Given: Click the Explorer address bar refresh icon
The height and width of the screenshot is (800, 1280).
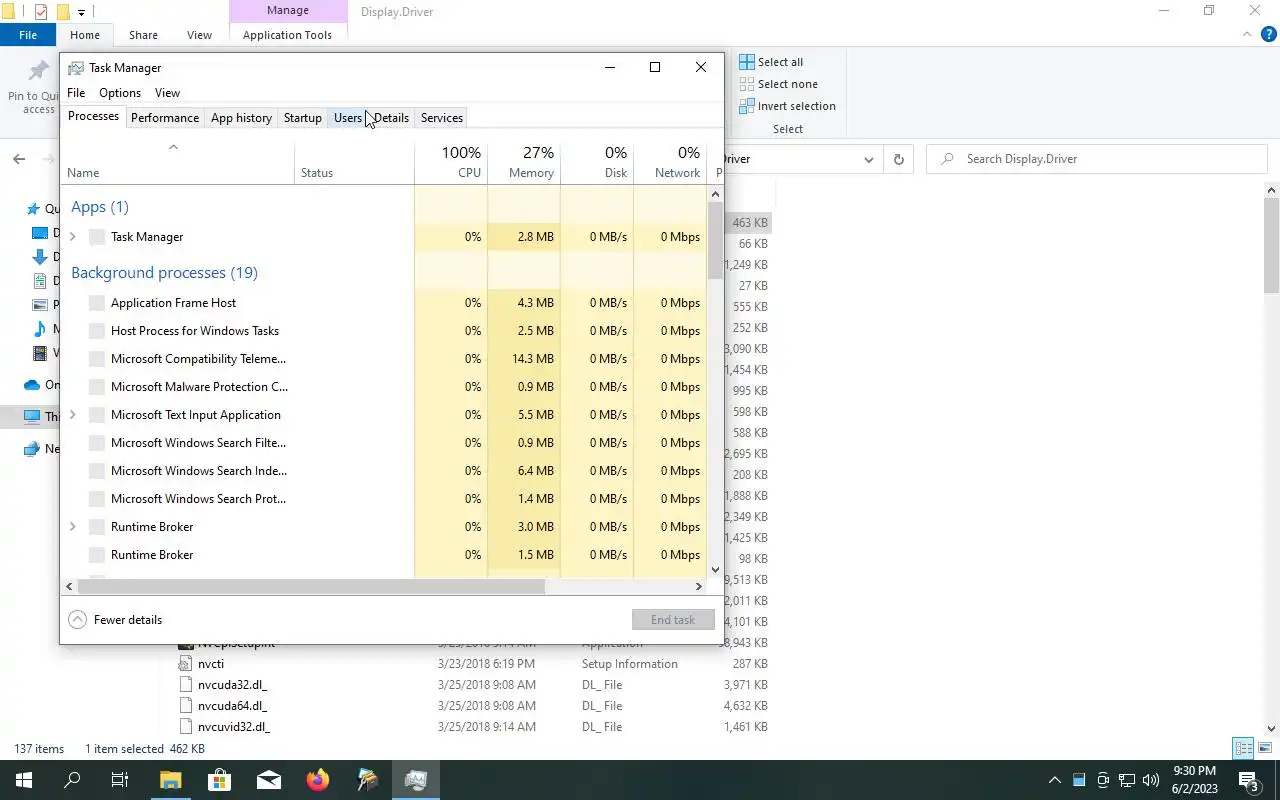Looking at the screenshot, I should pyautogui.click(x=898, y=159).
